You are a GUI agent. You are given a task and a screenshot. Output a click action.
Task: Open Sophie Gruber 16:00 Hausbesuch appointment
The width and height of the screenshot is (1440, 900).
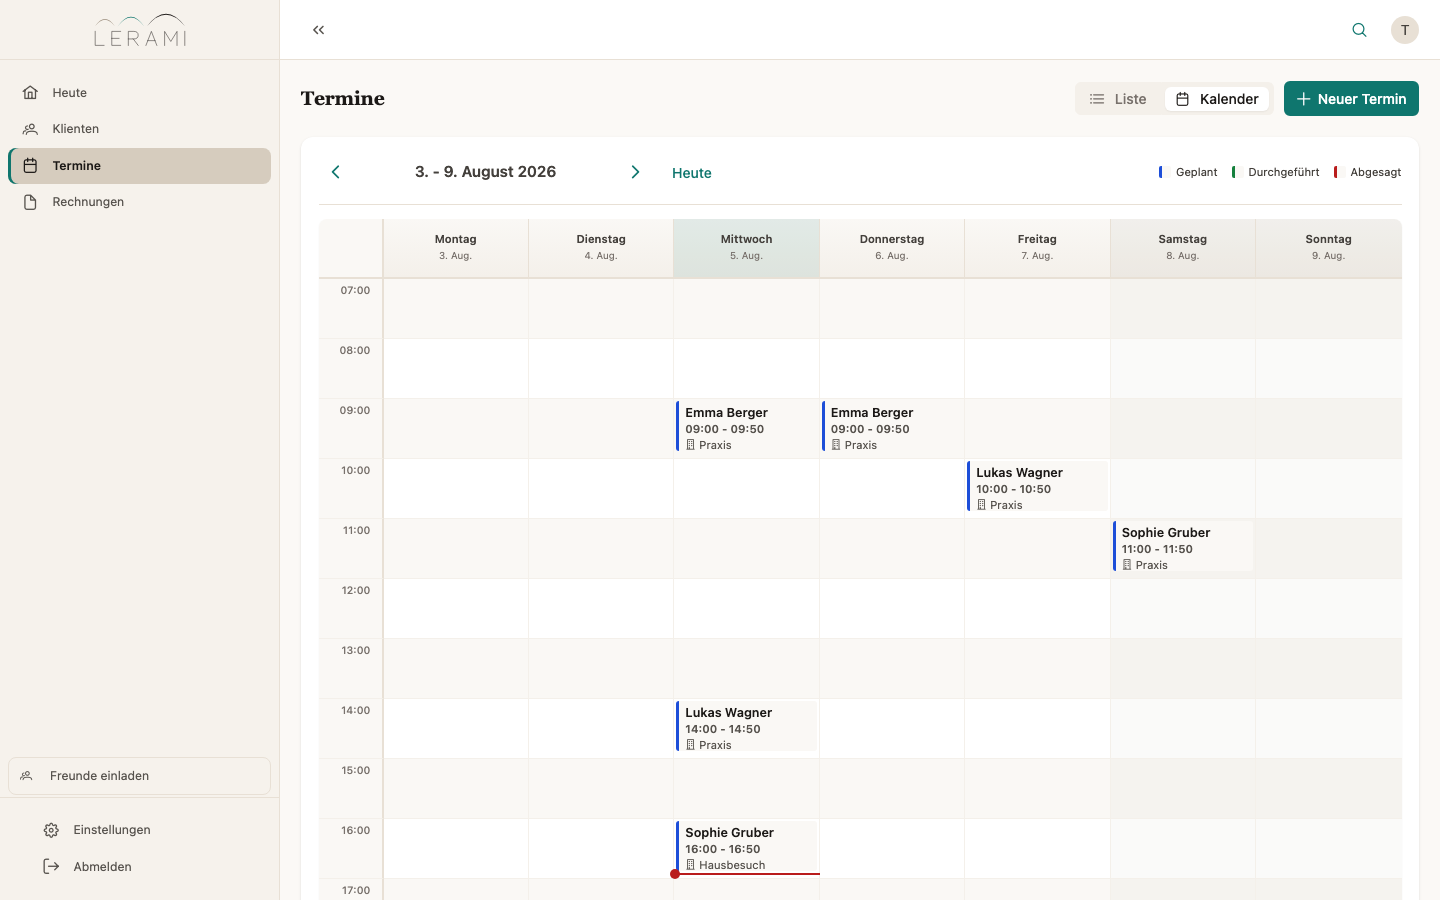[747, 847]
